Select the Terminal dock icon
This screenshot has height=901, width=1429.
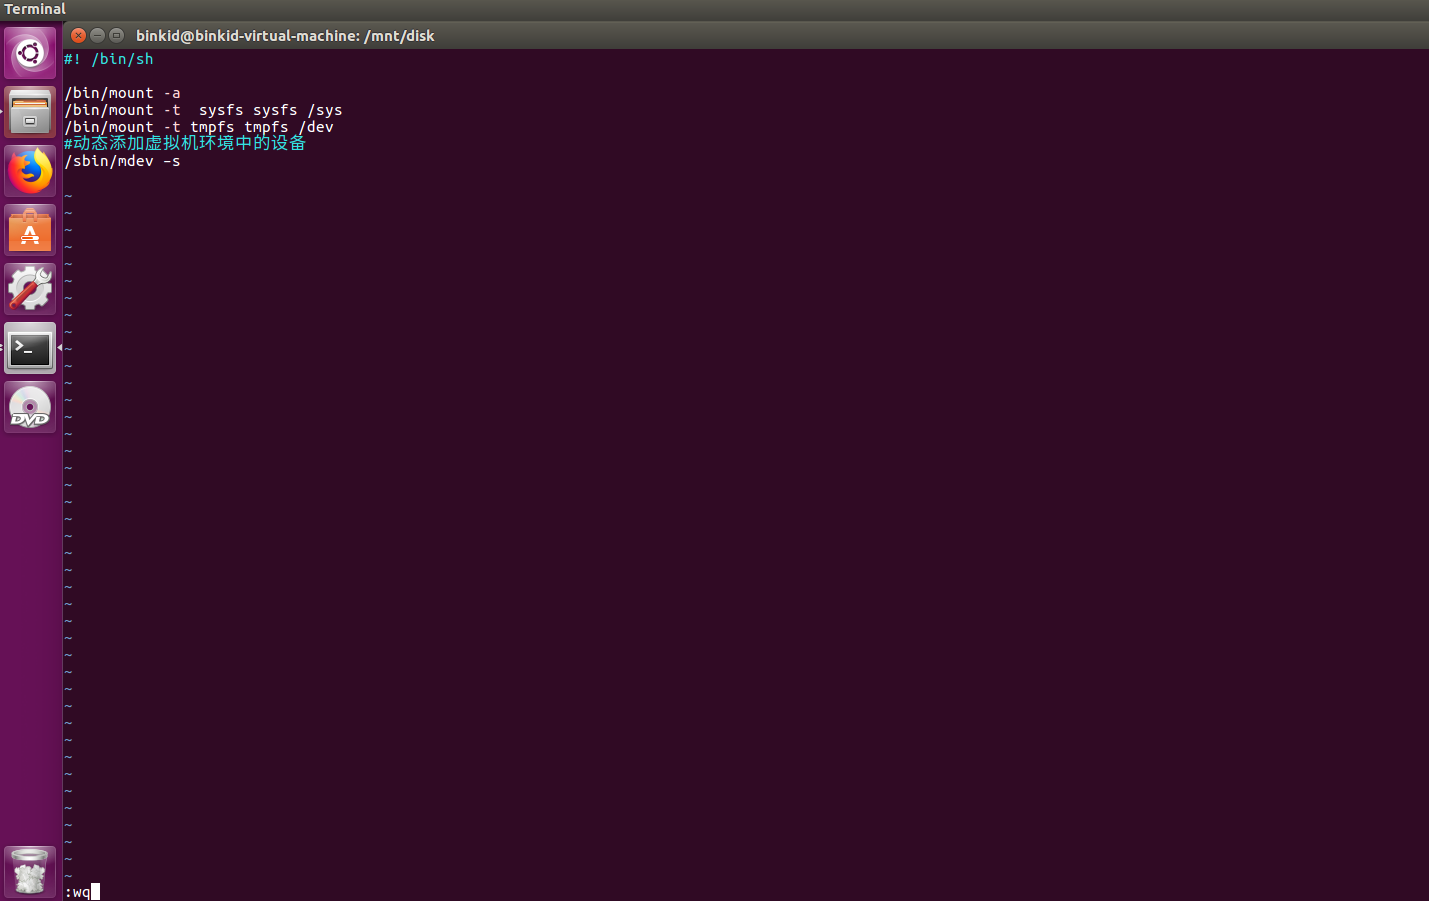click(30, 348)
